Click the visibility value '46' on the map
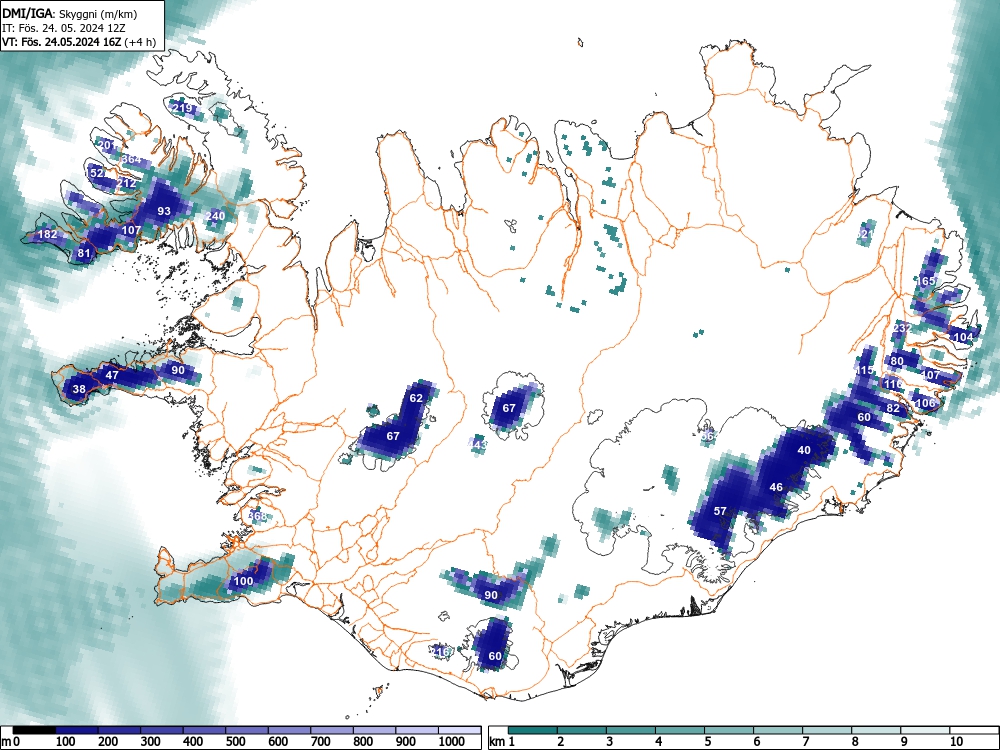This screenshot has width=1000, height=750. (x=776, y=487)
